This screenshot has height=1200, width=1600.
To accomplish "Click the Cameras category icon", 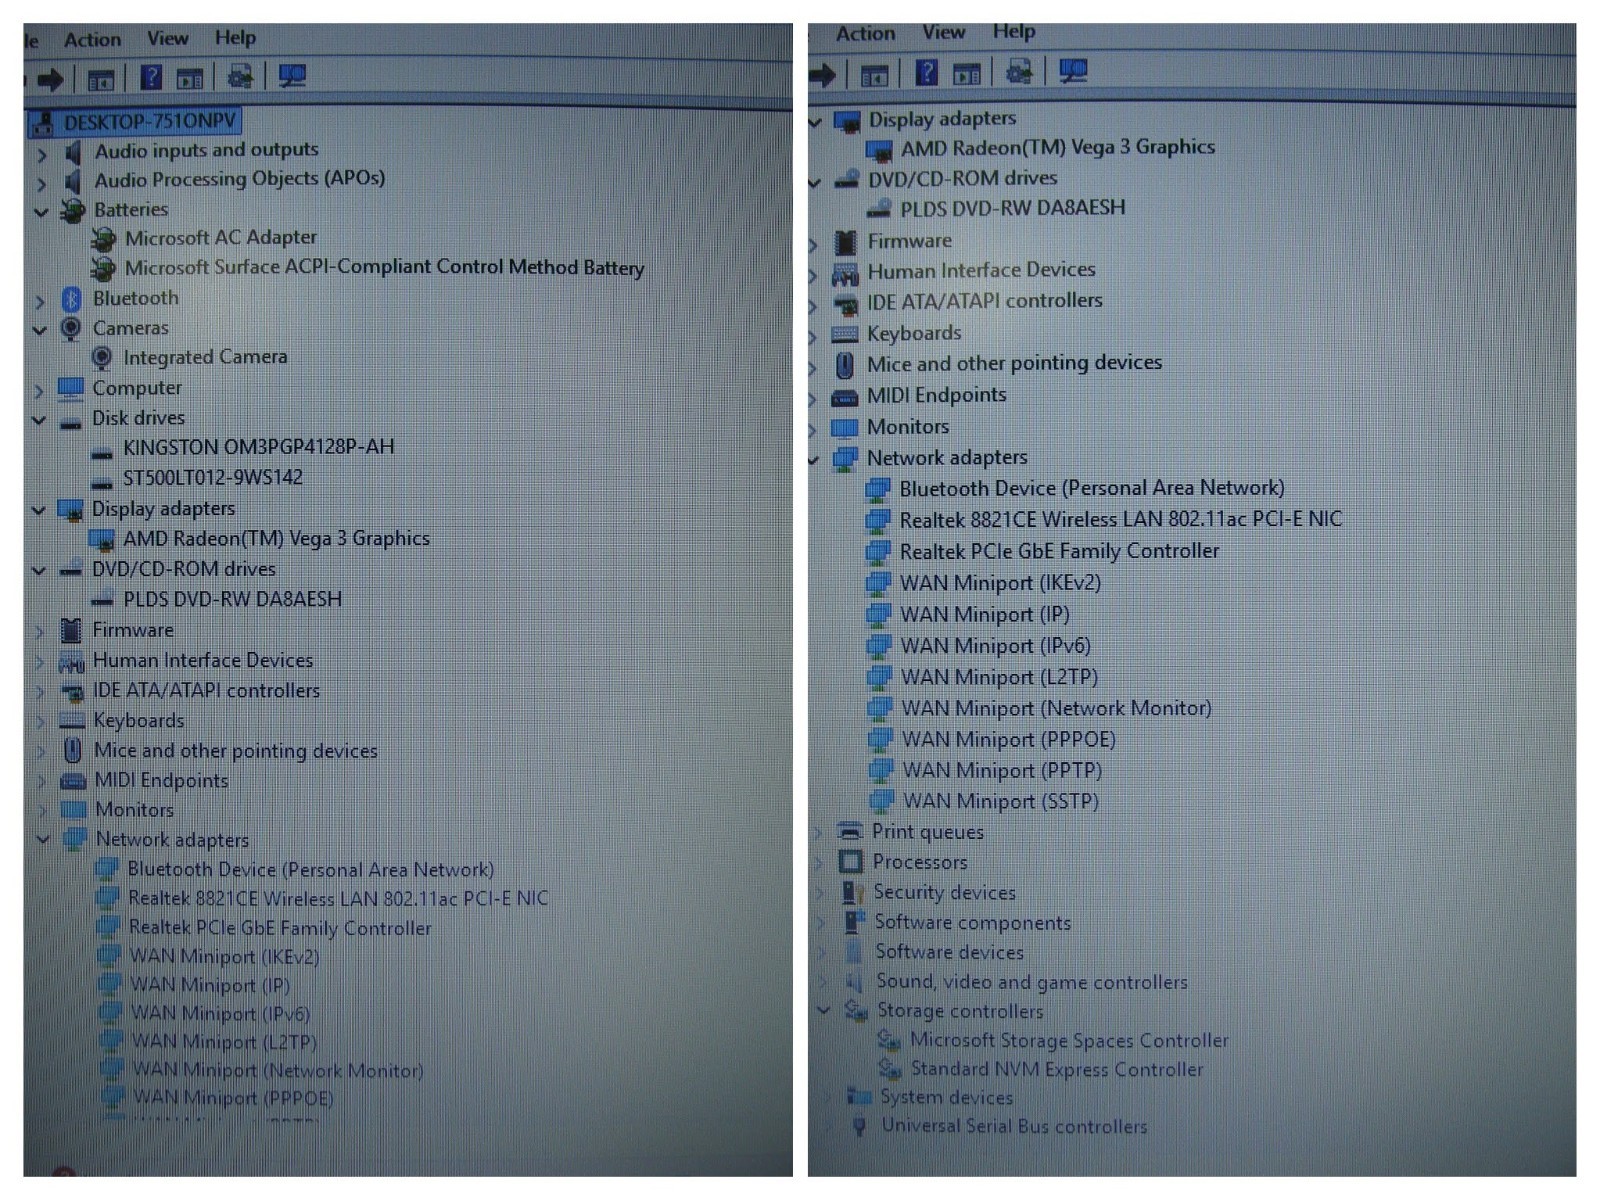I will coord(70,328).
